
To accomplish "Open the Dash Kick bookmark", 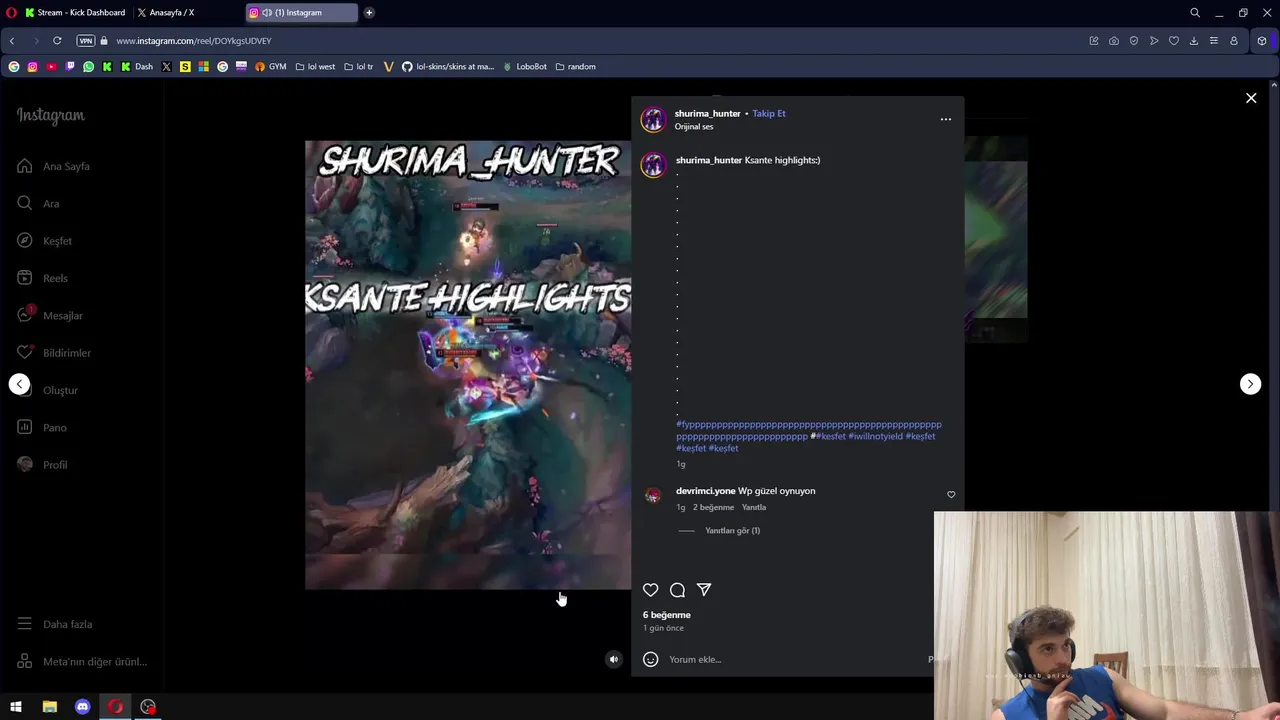I will (x=137, y=67).
